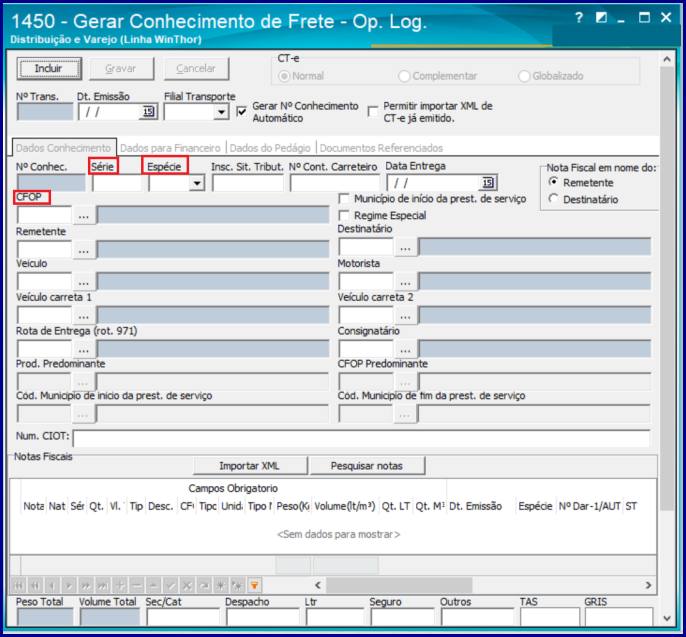The height and width of the screenshot is (637, 686).
Task: Click the Dt. Emissão column header
Action: coord(481,506)
